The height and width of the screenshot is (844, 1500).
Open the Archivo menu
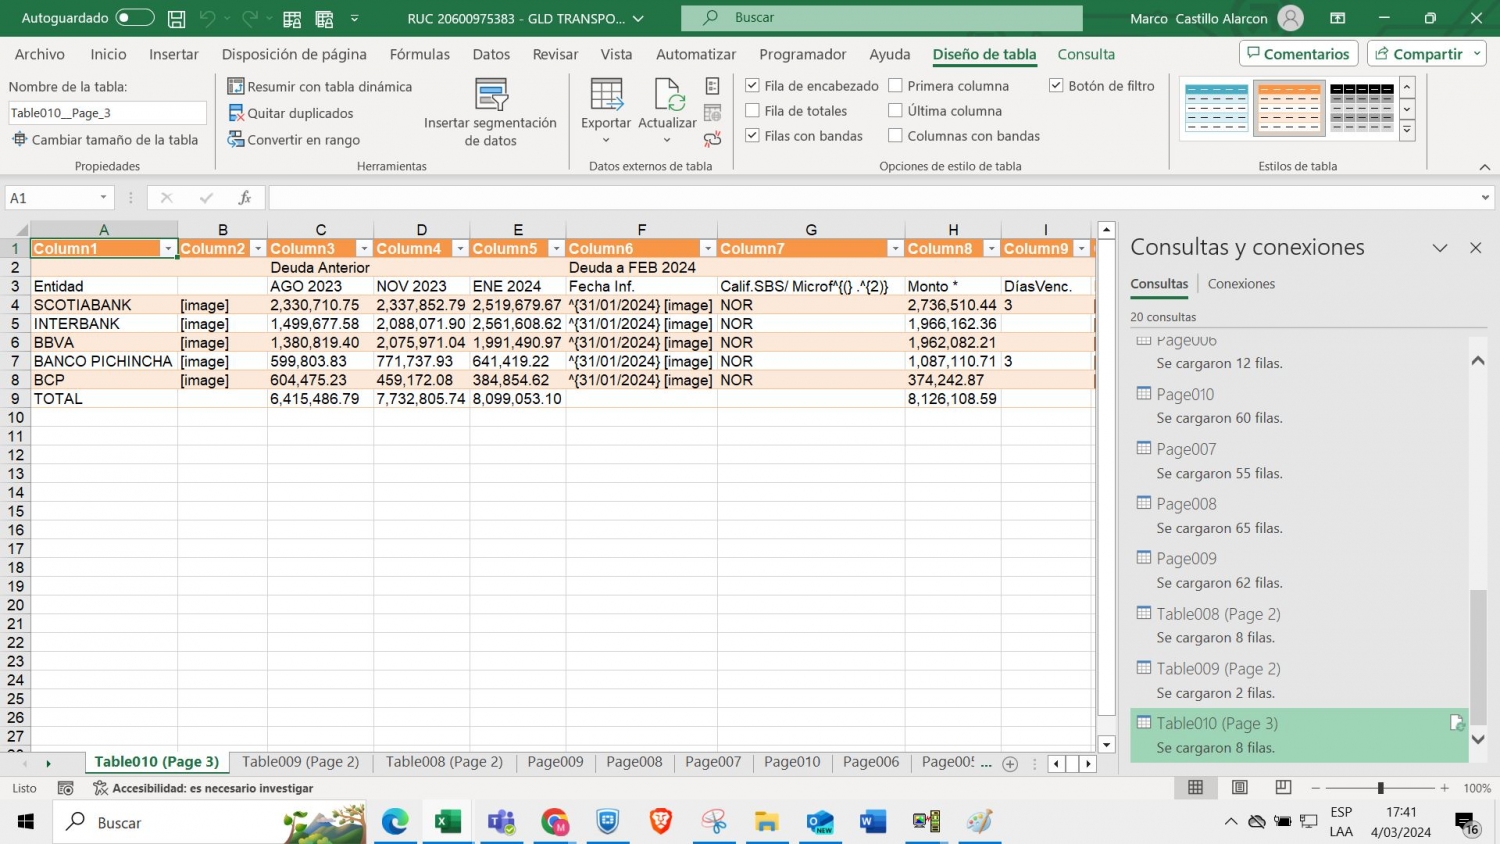tap(40, 54)
